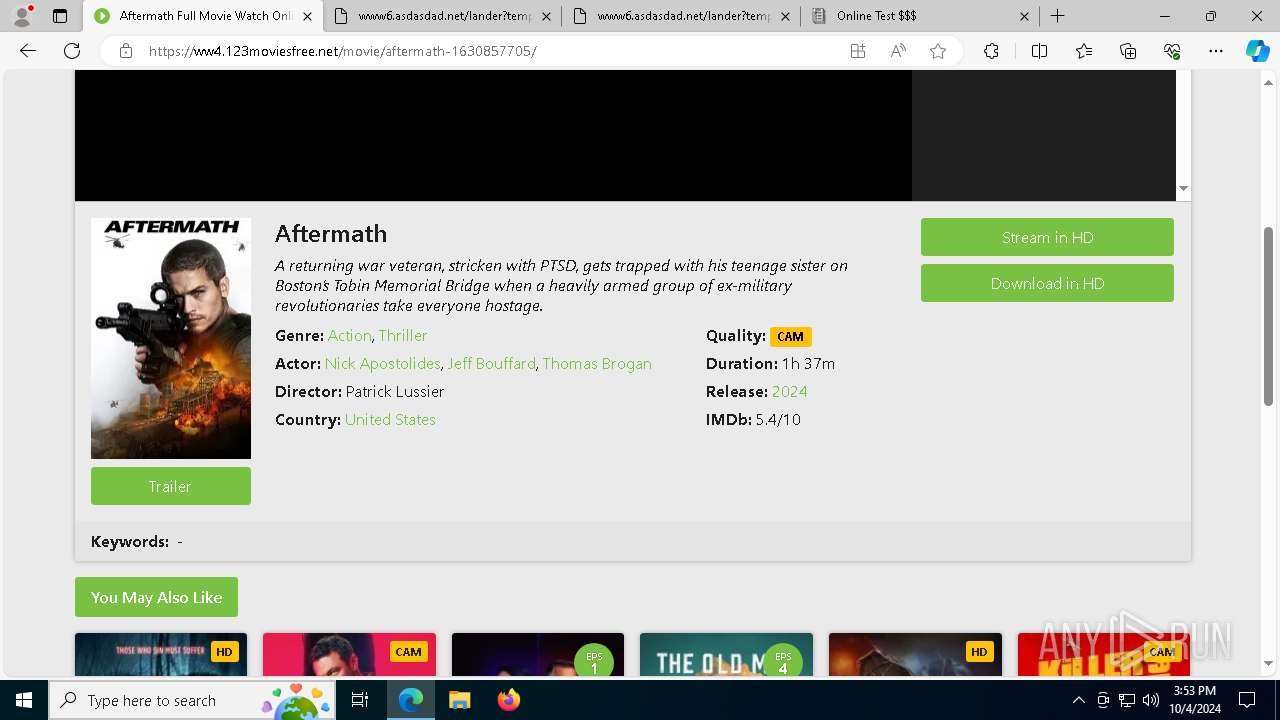Click the page vertical scrollbar thumb
This screenshot has width=1280, height=720.
[x=1268, y=316]
